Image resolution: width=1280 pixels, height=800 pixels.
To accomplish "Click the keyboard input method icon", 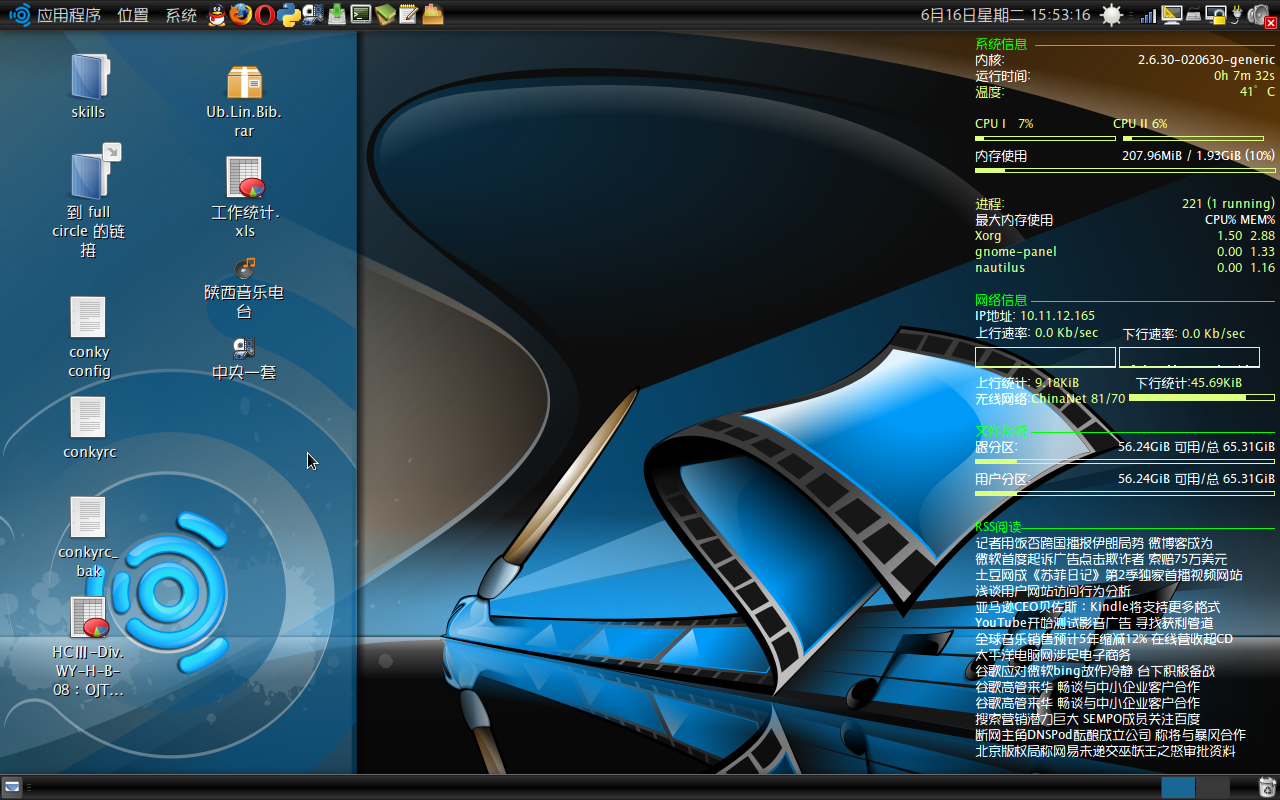I will point(1194,16).
